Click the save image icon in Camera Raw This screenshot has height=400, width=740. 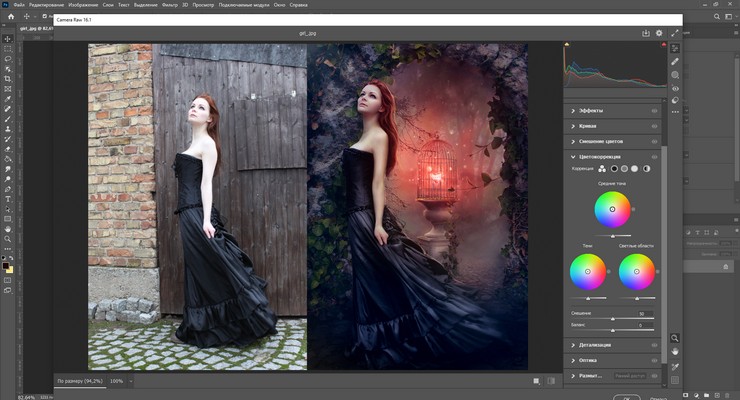coord(646,33)
